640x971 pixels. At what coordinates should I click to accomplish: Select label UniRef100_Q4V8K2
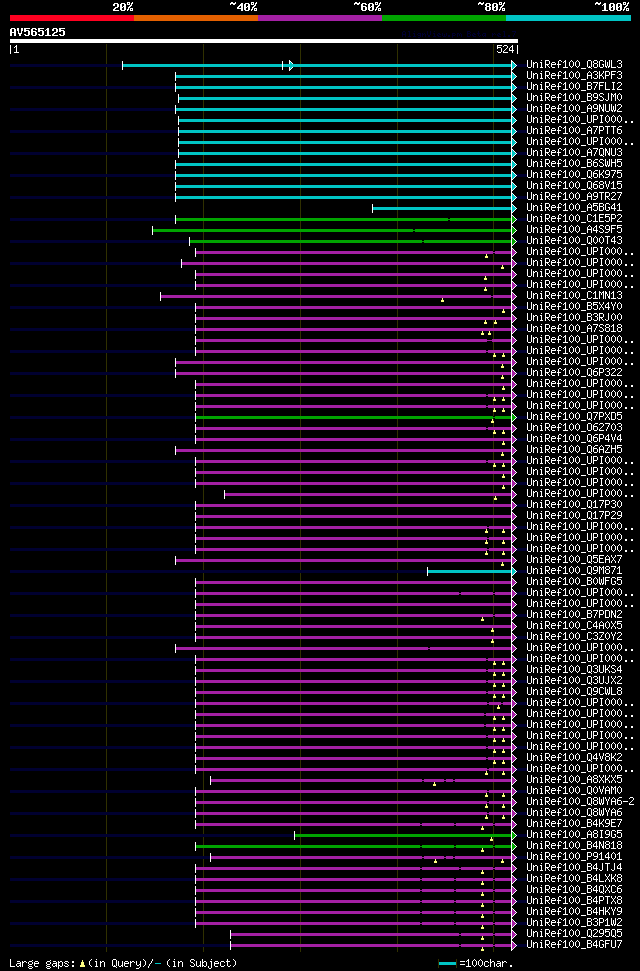click(574, 758)
